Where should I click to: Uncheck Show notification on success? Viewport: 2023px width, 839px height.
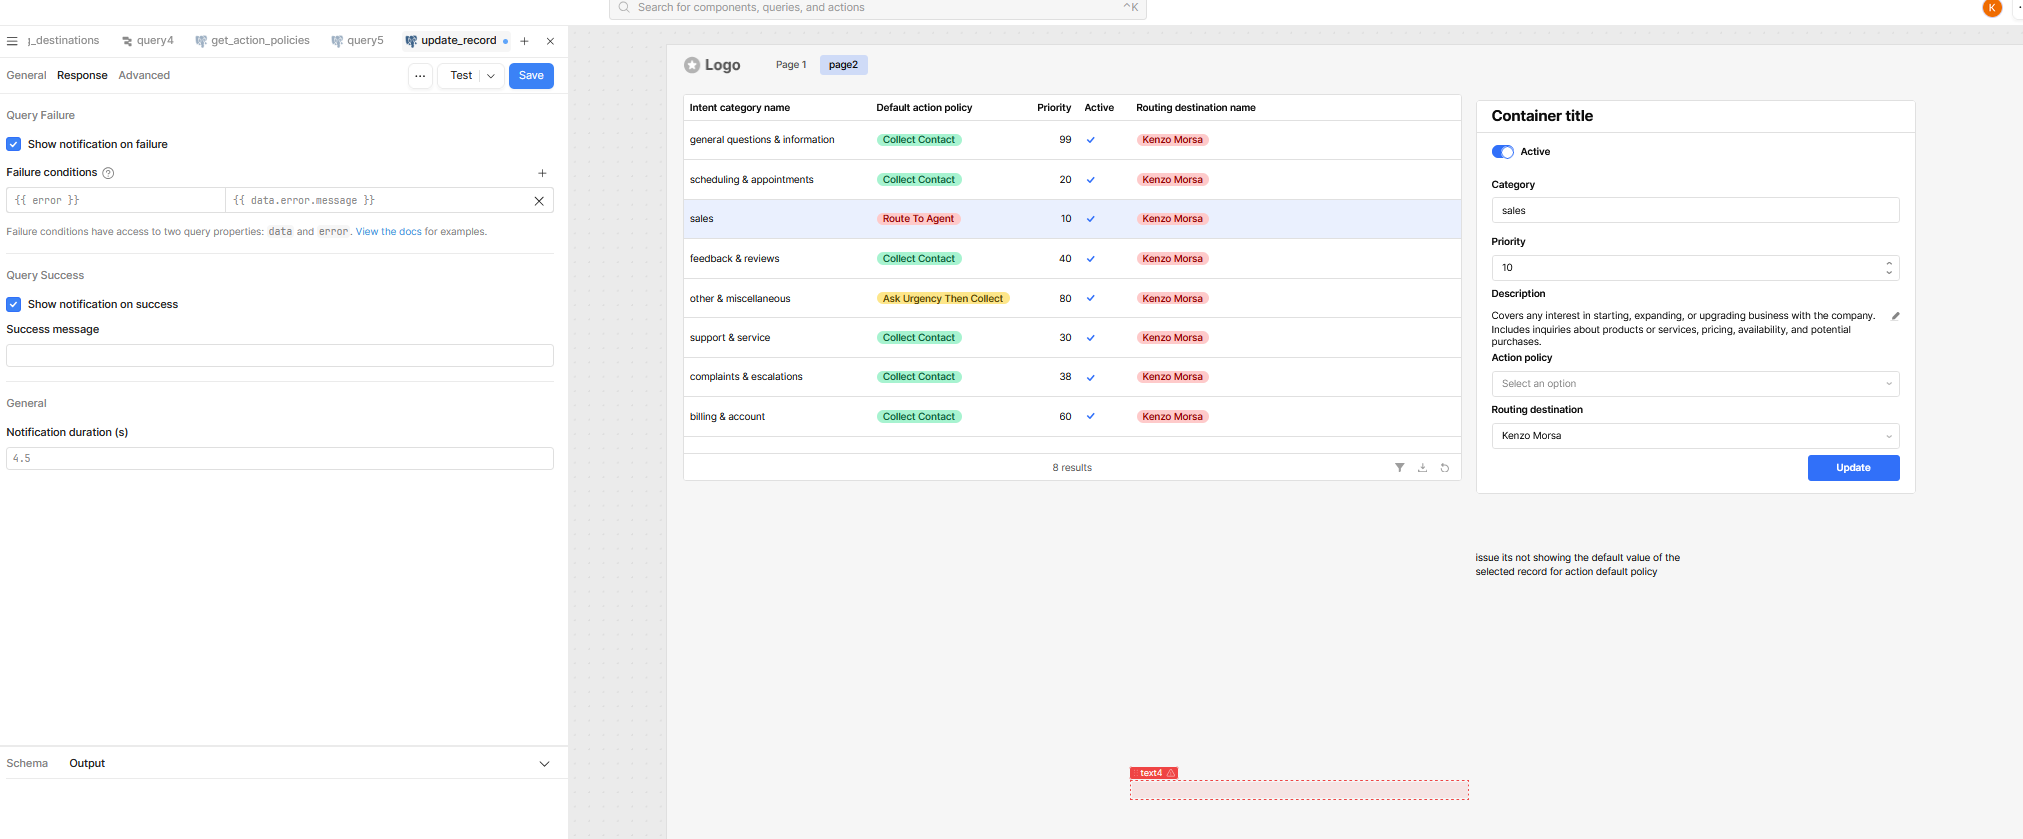coord(14,304)
